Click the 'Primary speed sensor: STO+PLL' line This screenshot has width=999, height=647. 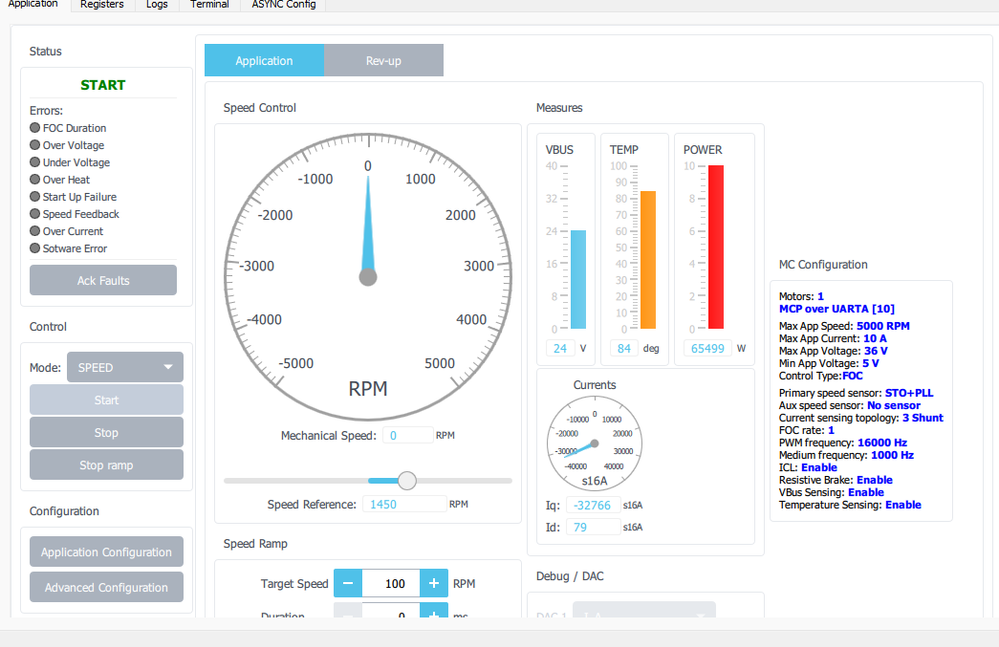tap(856, 393)
